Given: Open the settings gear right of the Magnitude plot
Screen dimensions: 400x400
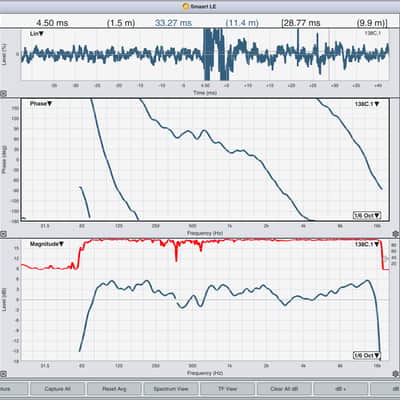Looking at the screenshot, I should pos(396,374).
